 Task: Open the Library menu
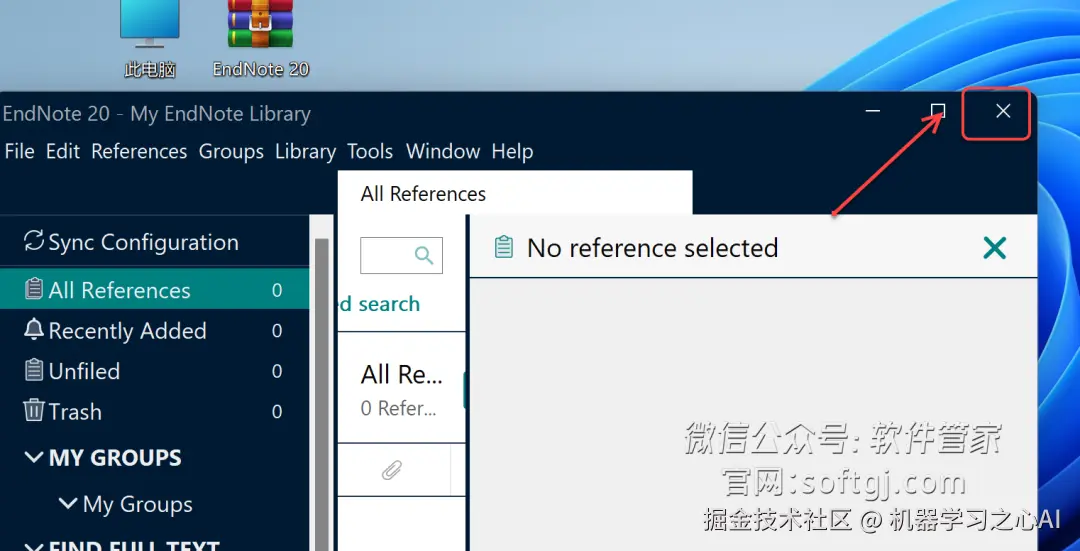(305, 152)
